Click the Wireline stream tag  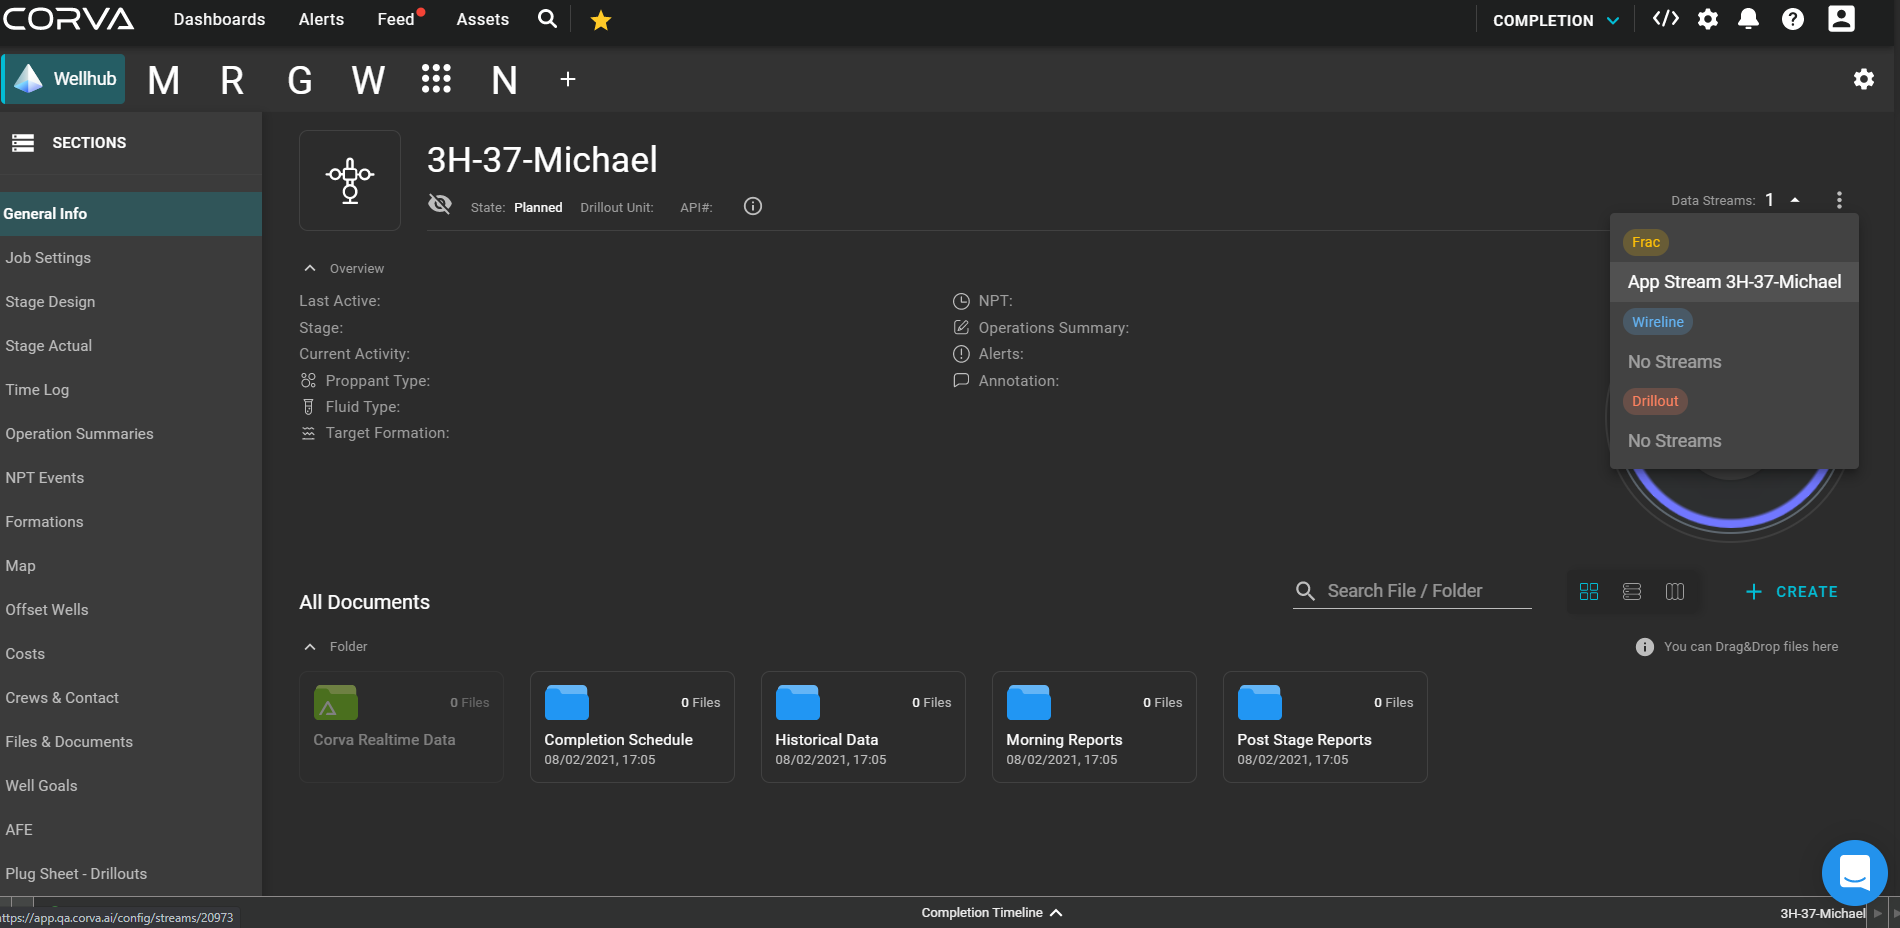[x=1657, y=322]
